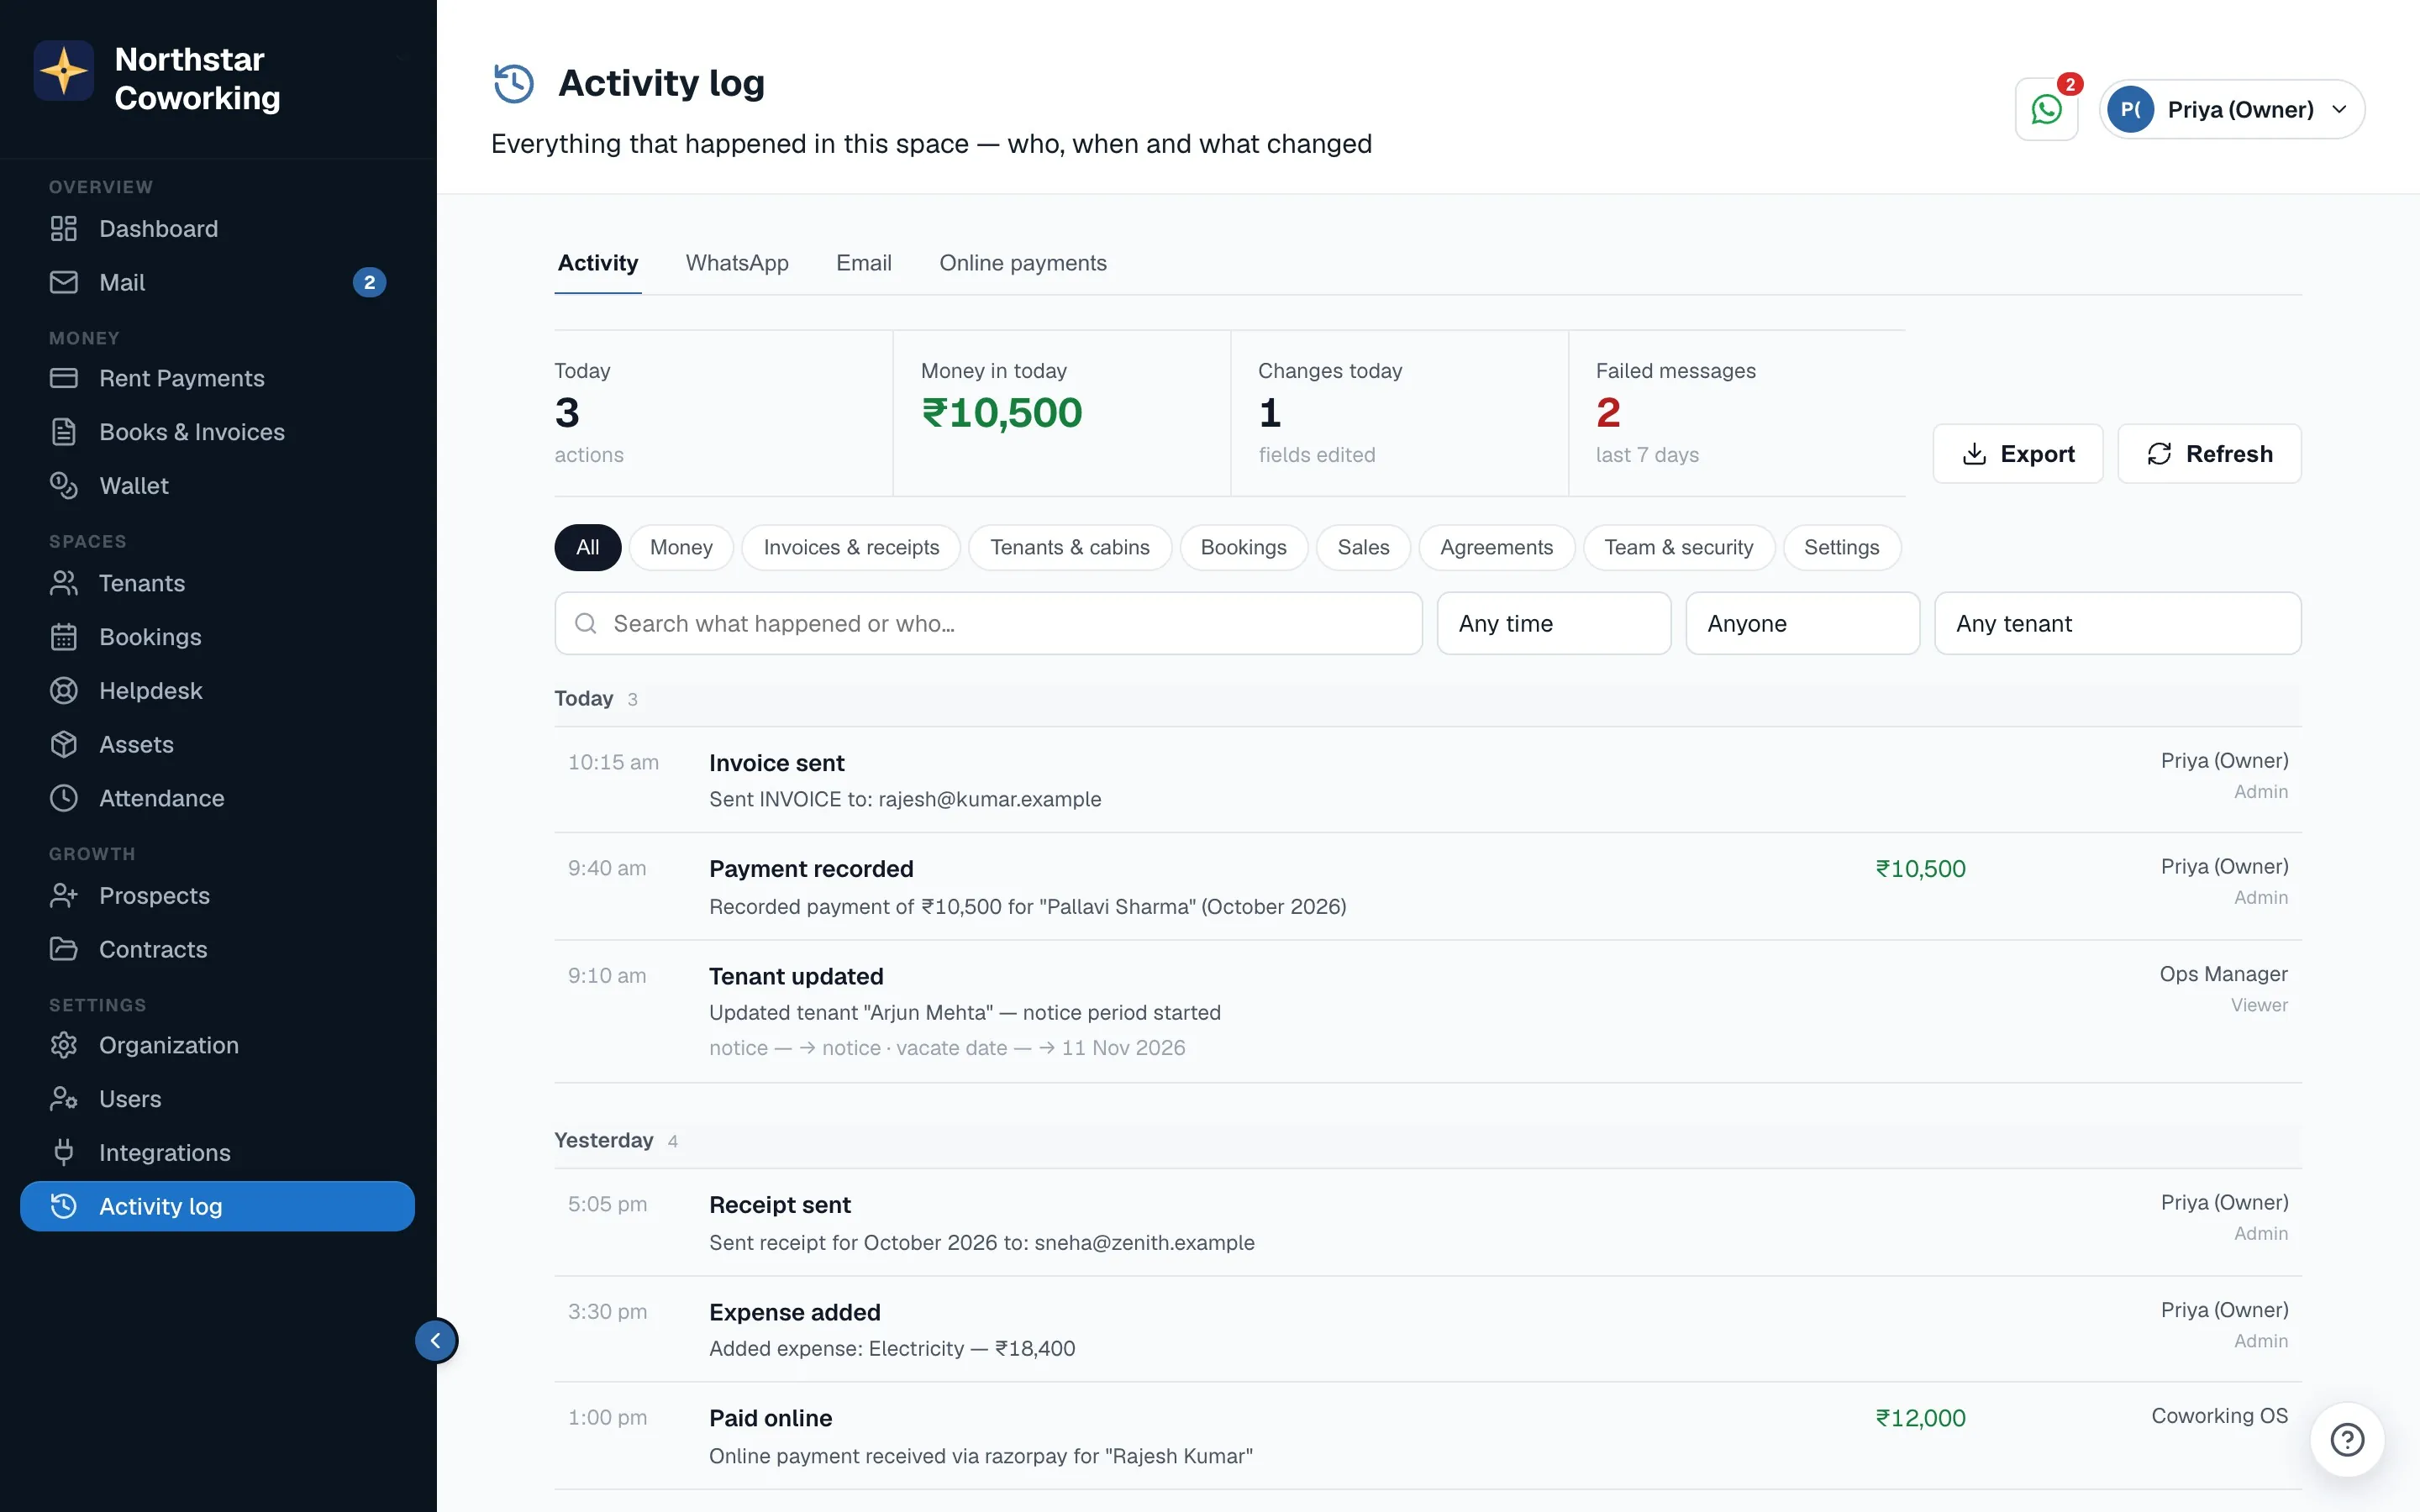Click the Mail envelope icon in sidebar
The height and width of the screenshot is (1512, 2420).
point(64,282)
